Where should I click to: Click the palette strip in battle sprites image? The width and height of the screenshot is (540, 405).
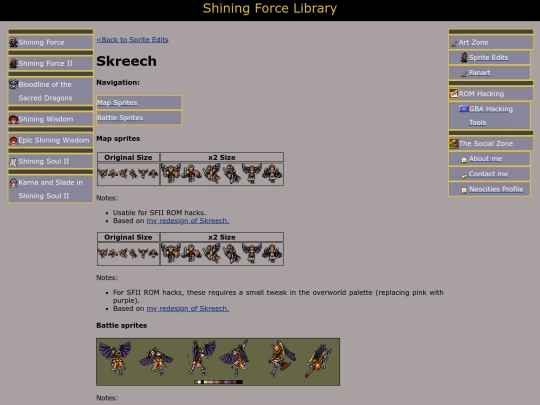pos(218,382)
